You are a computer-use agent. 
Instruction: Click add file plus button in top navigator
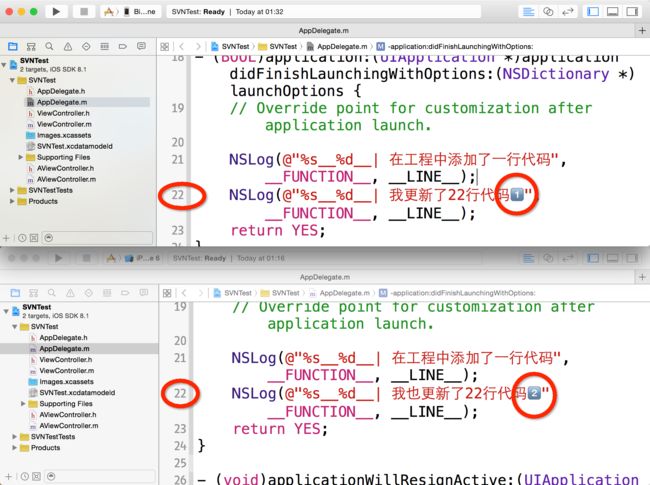[x=6, y=238]
